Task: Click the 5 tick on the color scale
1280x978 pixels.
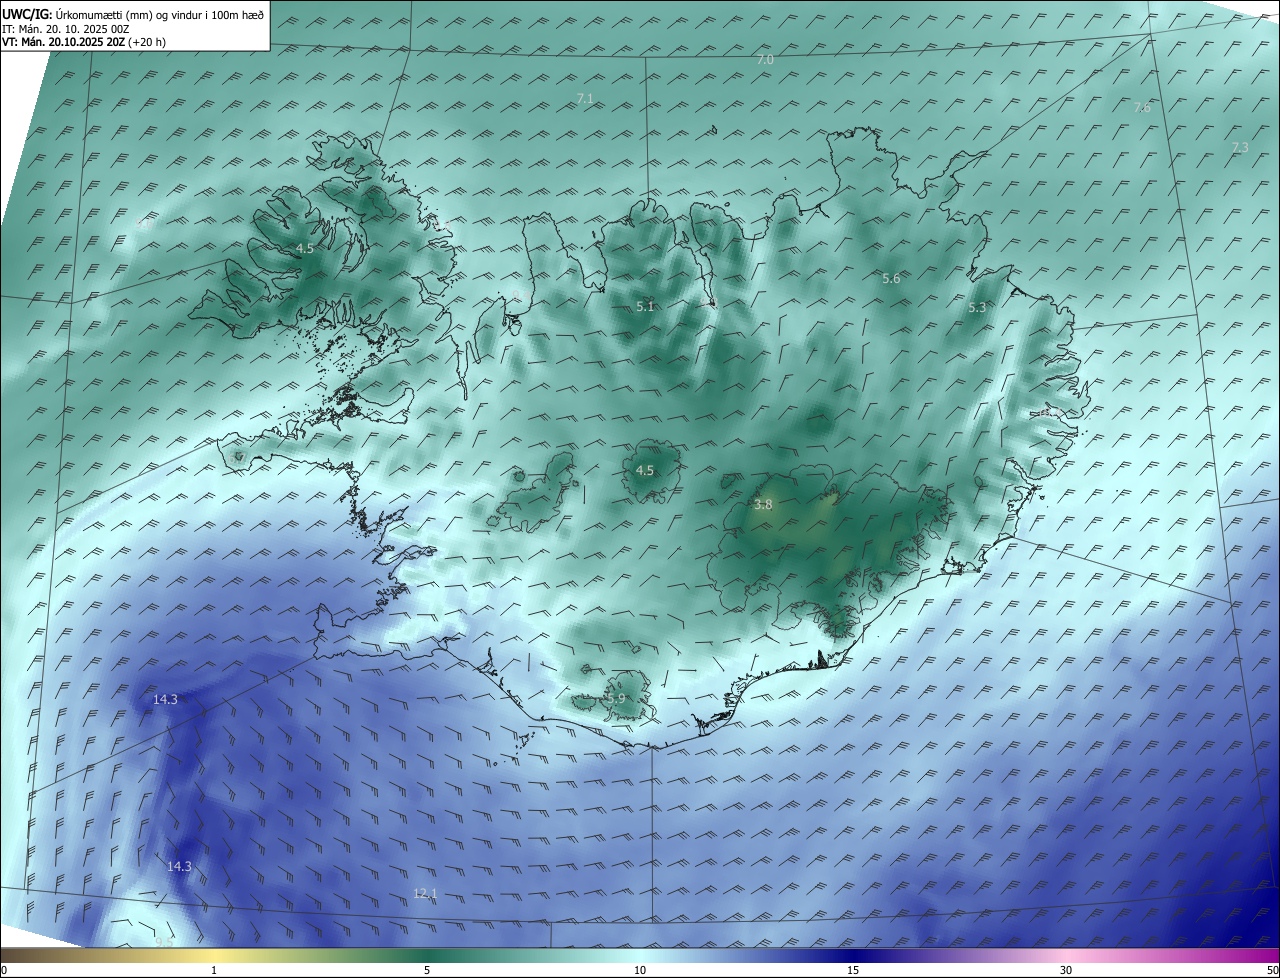Action: tap(427, 970)
